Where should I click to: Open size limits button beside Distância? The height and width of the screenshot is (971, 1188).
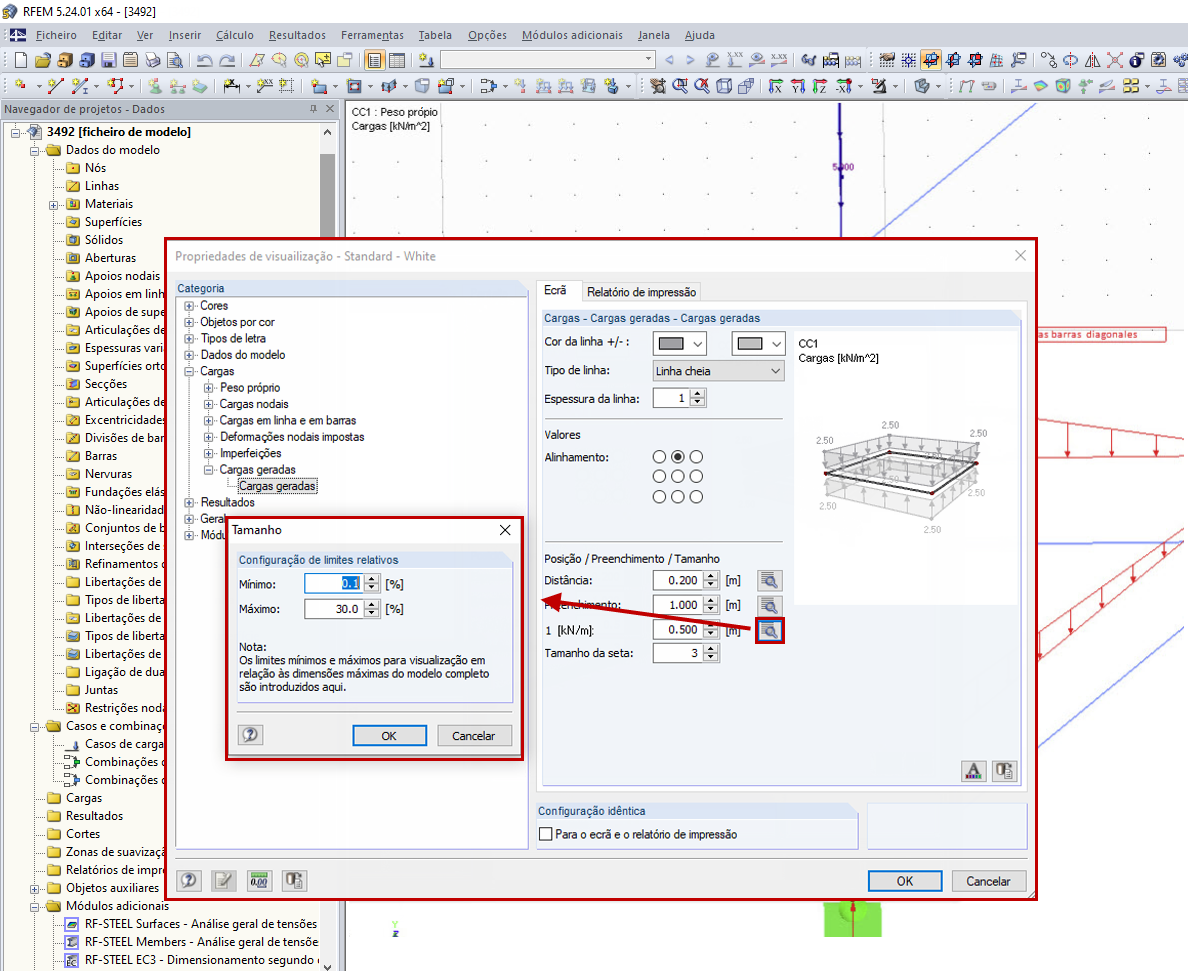click(x=769, y=580)
